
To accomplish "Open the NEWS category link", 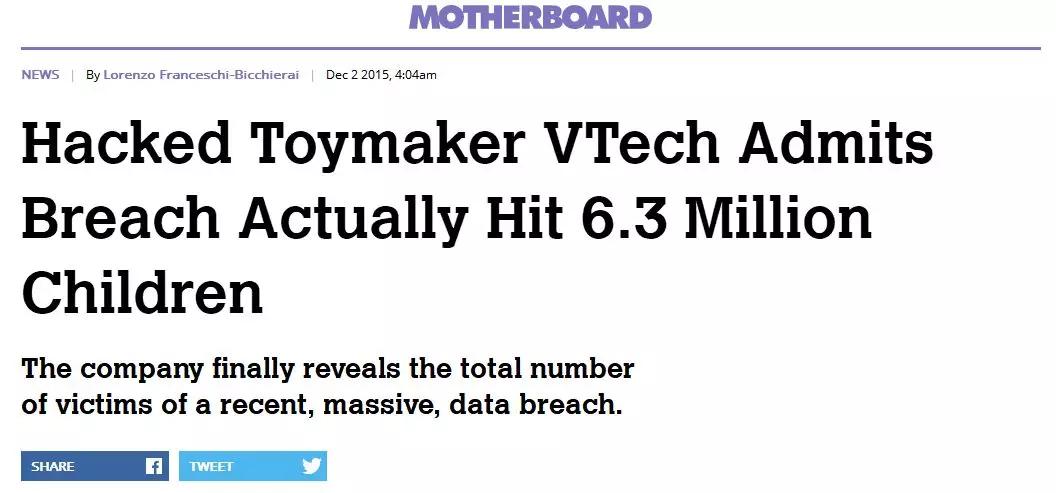I will [x=40, y=75].
